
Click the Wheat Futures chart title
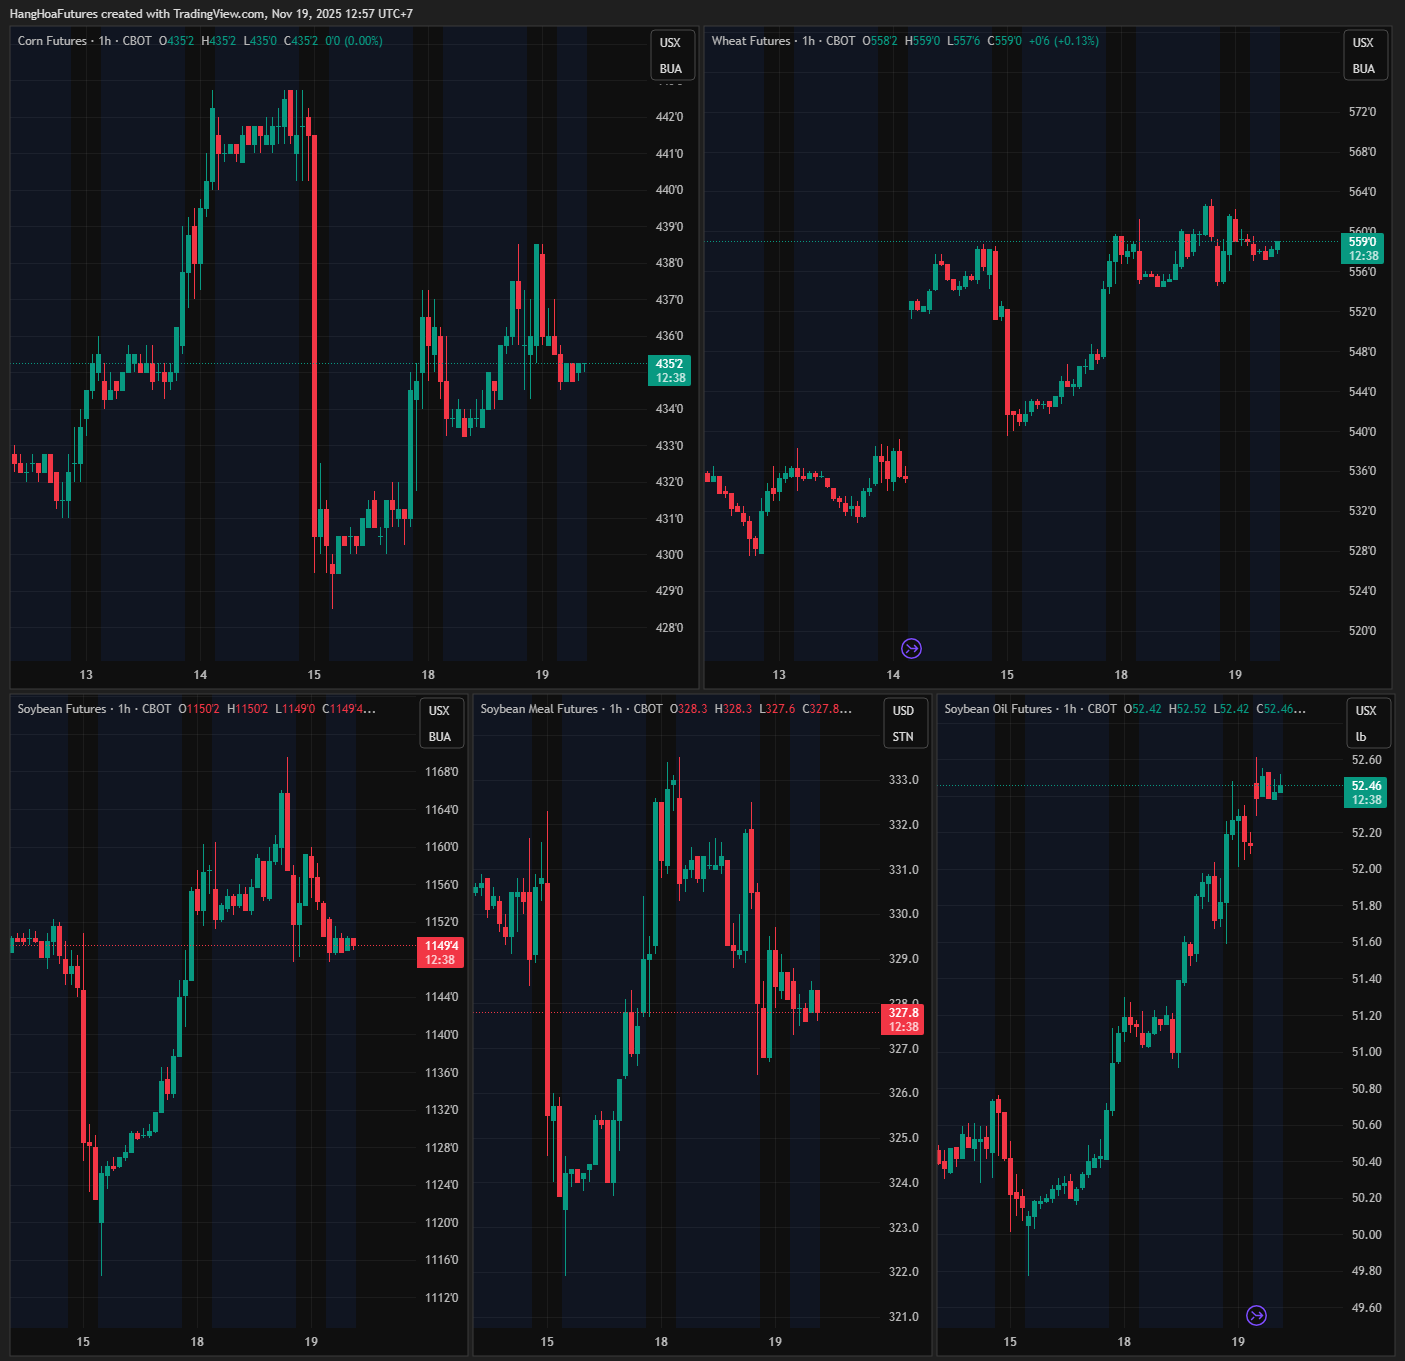tap(750, 41)
